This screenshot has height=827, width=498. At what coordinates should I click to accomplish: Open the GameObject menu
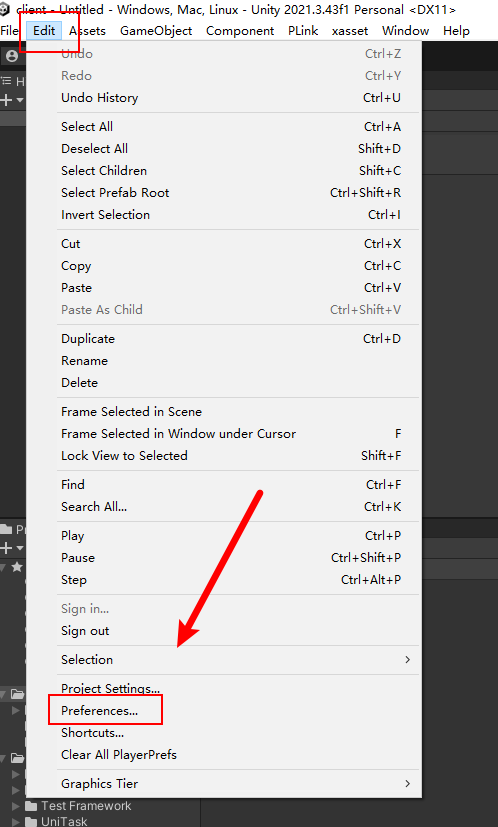(156, 31)
